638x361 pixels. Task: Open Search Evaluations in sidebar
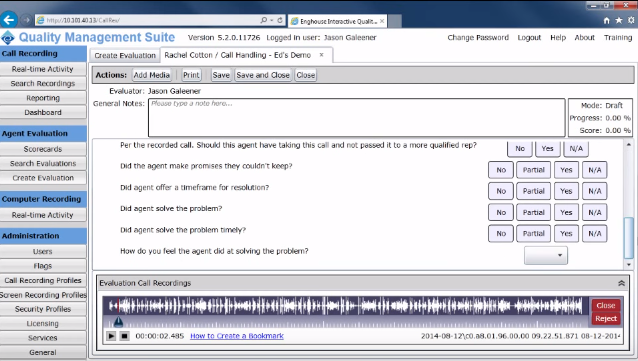43,163
